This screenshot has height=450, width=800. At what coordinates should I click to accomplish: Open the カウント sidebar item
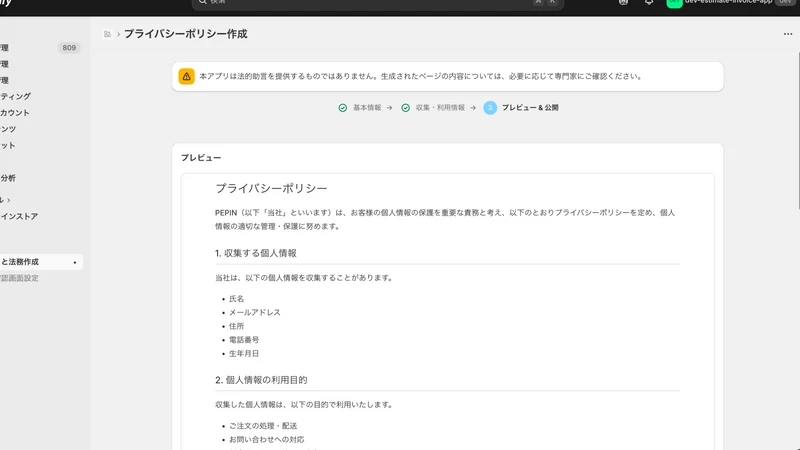coord(15,113)
